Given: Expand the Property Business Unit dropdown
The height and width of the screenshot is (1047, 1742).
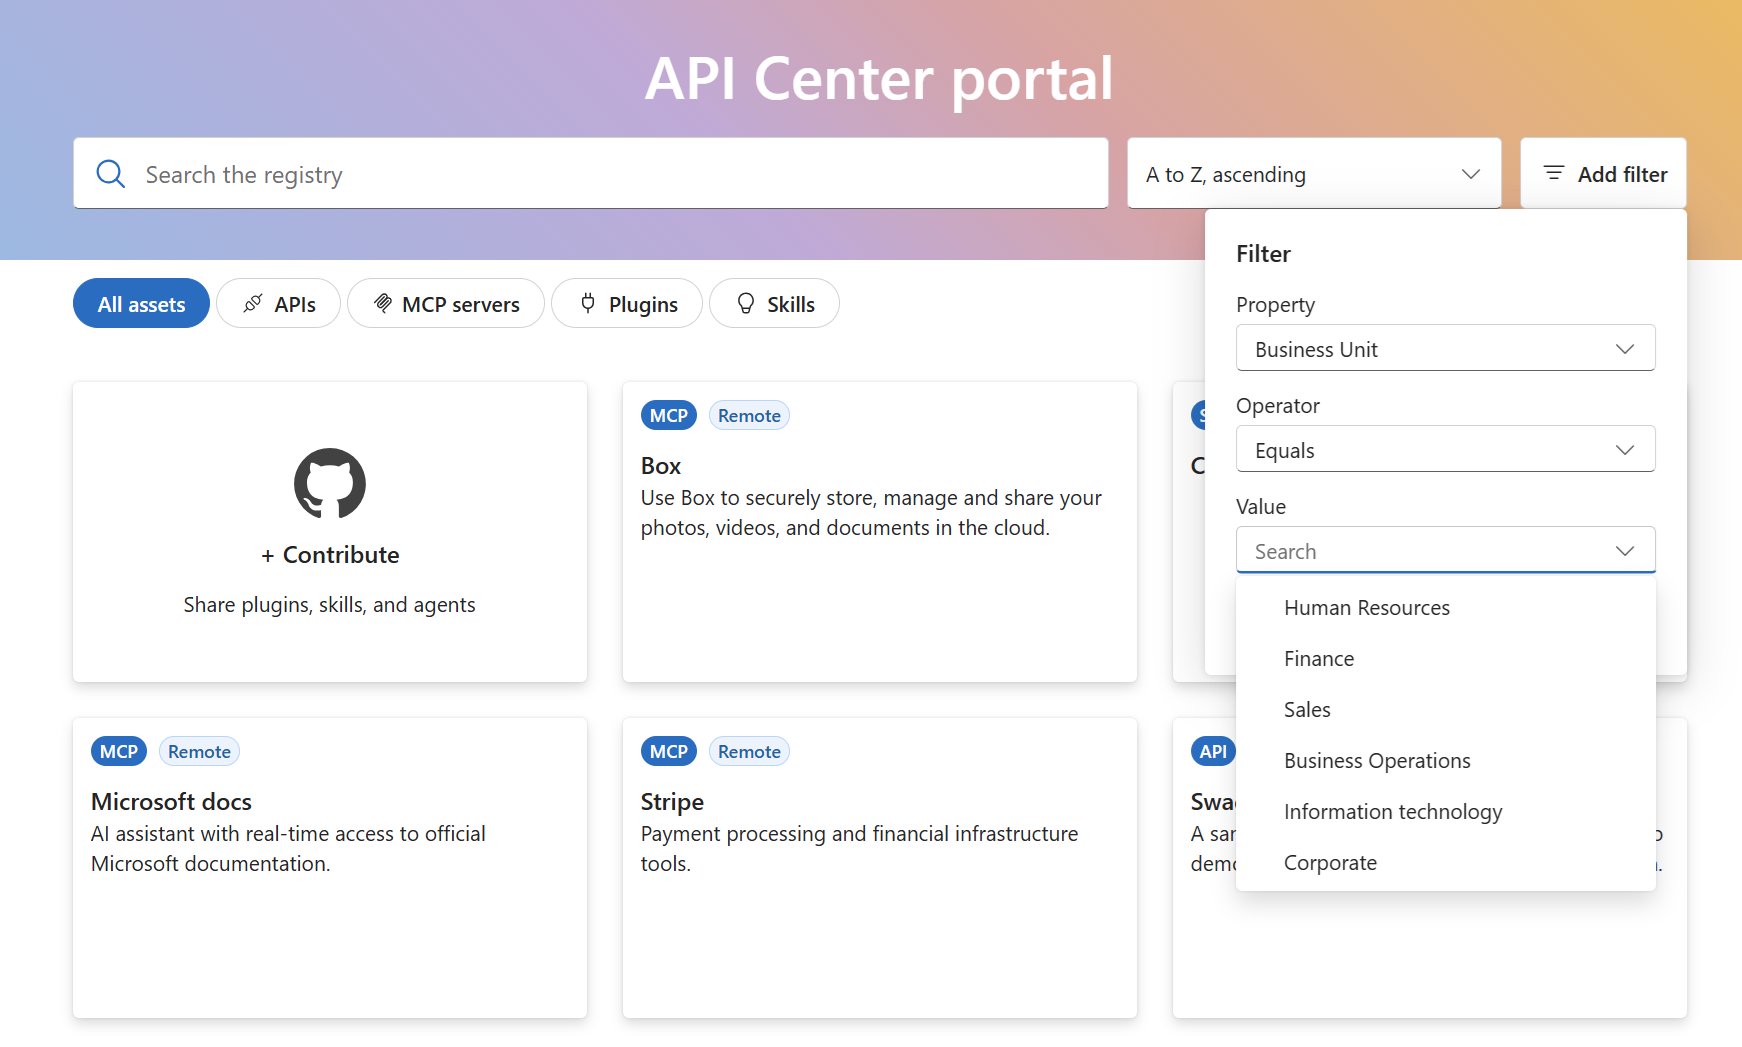Looking at the screenshot, I should coord(1445,348).
